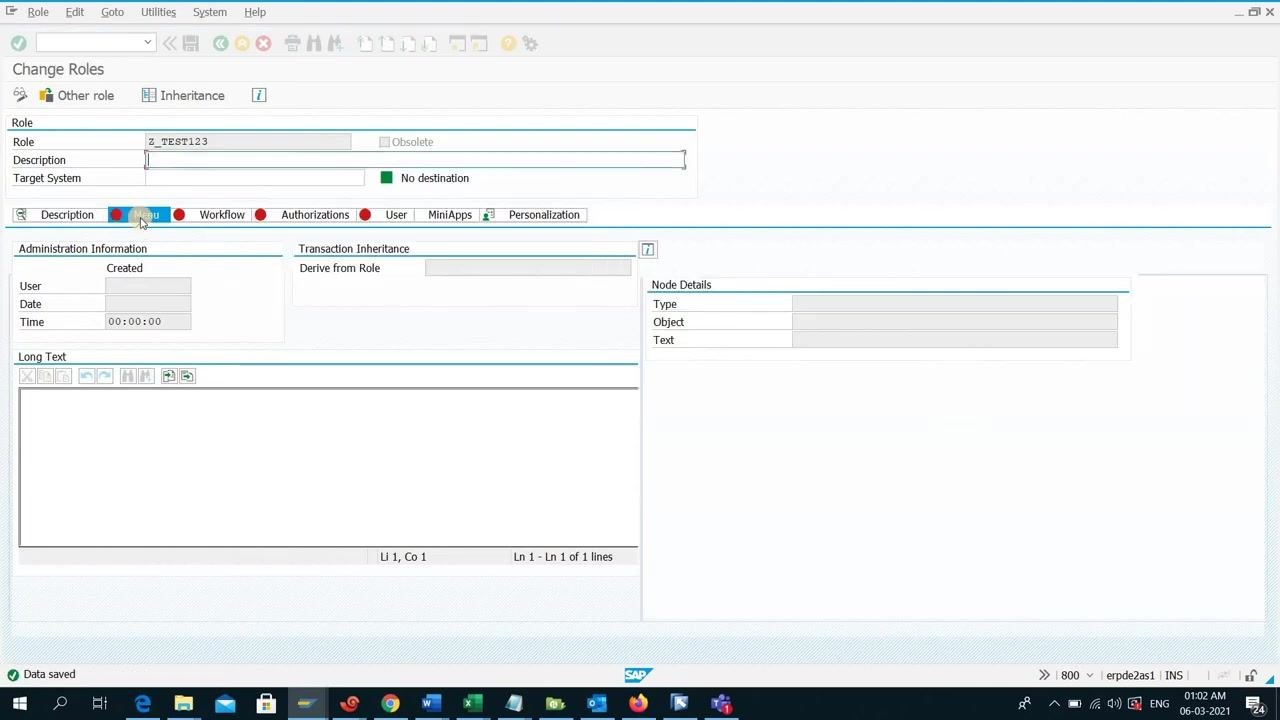Click the Load local file icon in Long Text toolbar
This screenshot has width=1280, height=720.
[169, 376]
